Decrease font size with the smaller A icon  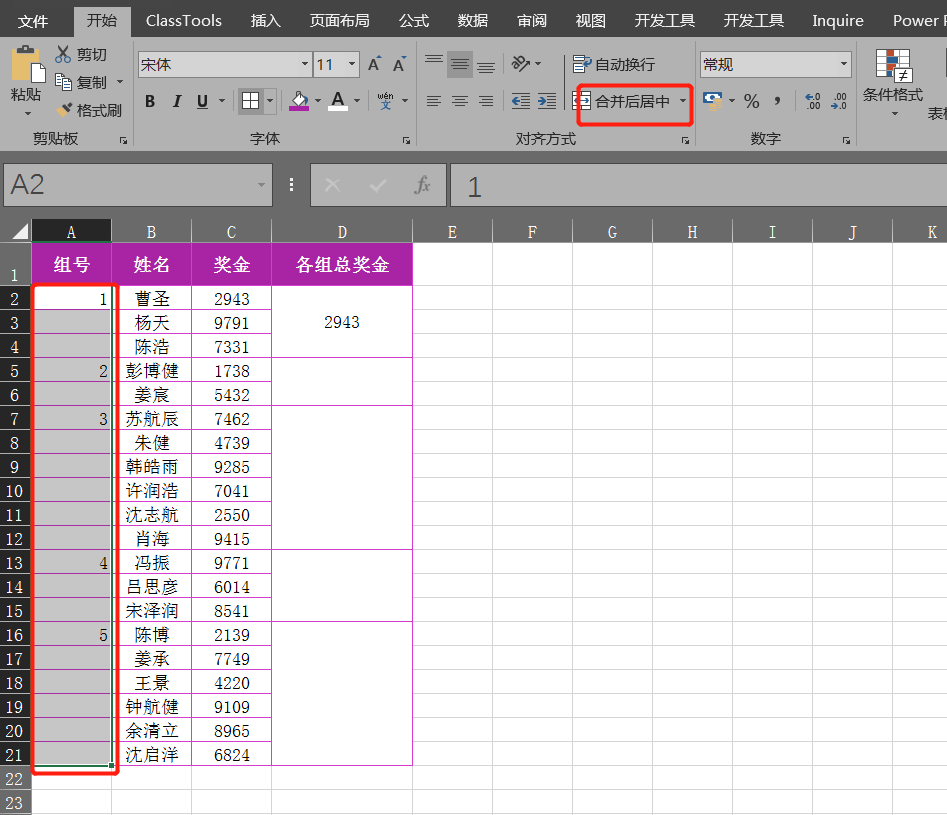(399, 64)
